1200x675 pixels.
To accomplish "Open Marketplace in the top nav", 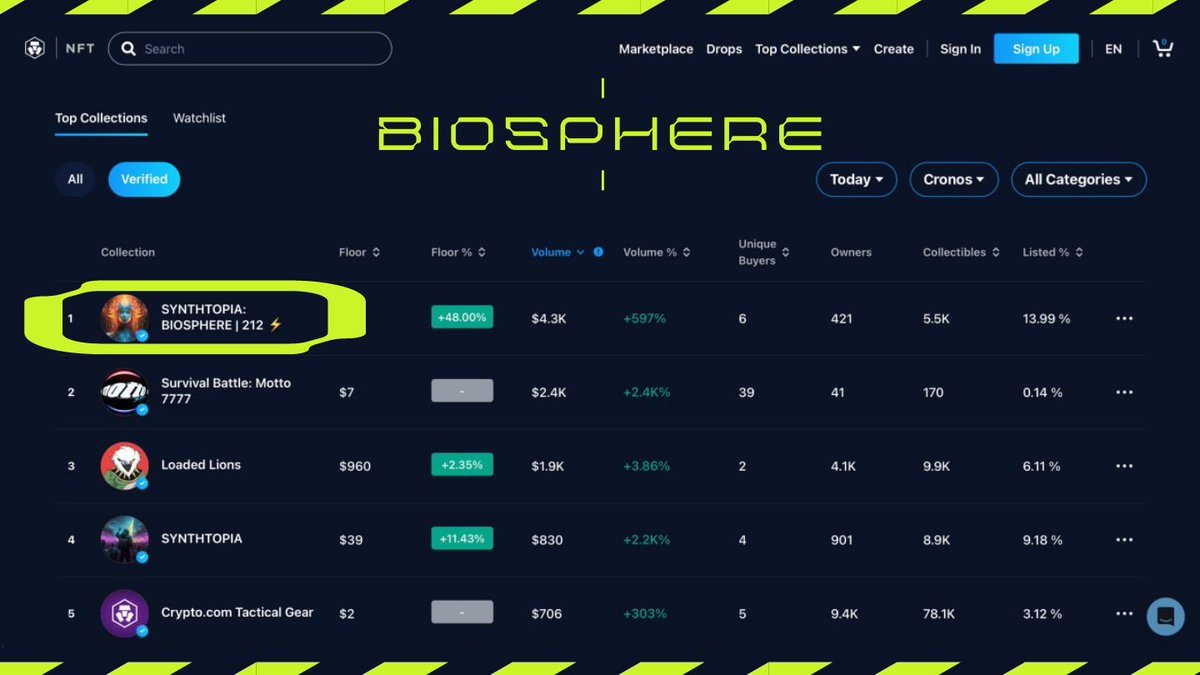I will pyautogui.click(x=656, y=48).
